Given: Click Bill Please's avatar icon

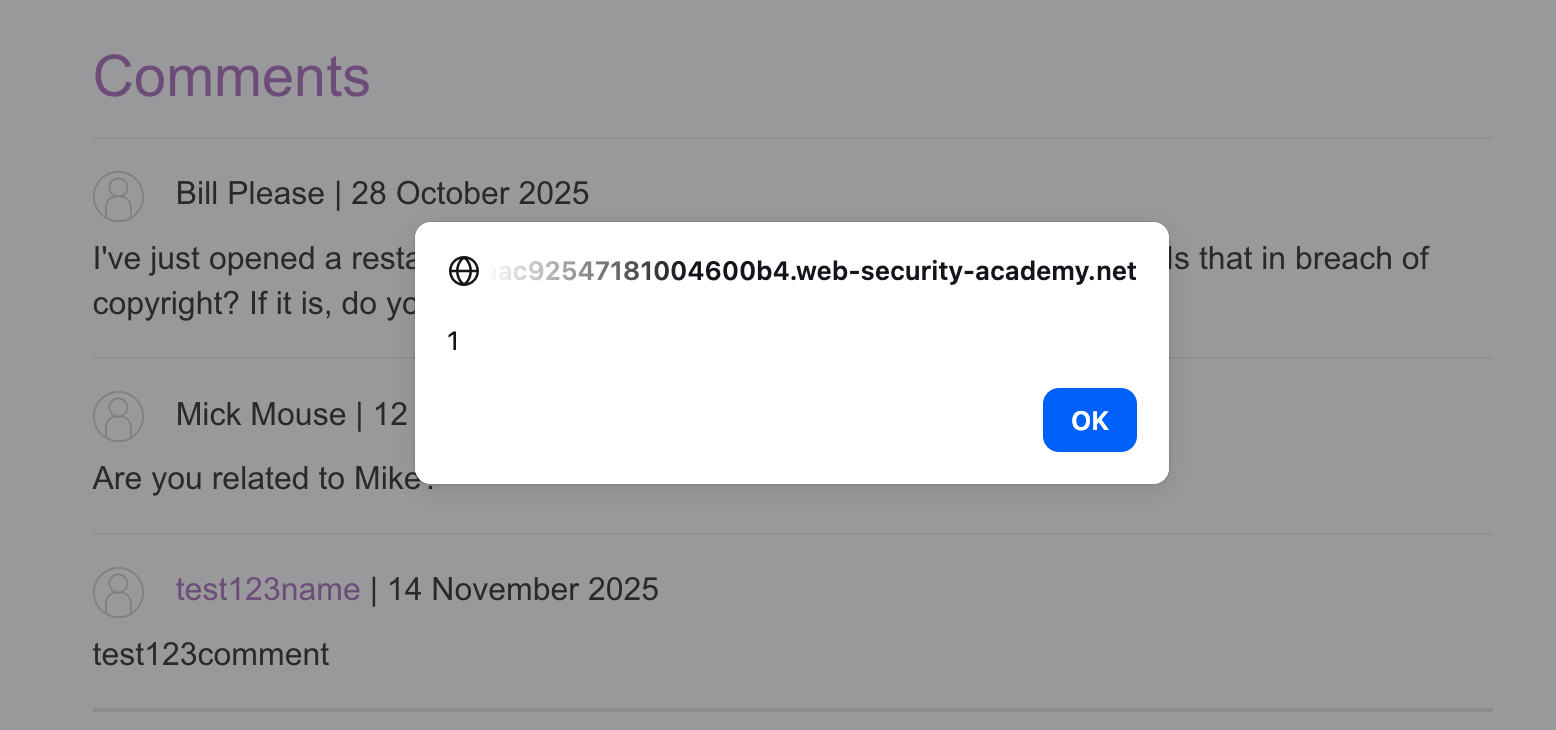Looking at the screenshot, I should pos(119,196).
